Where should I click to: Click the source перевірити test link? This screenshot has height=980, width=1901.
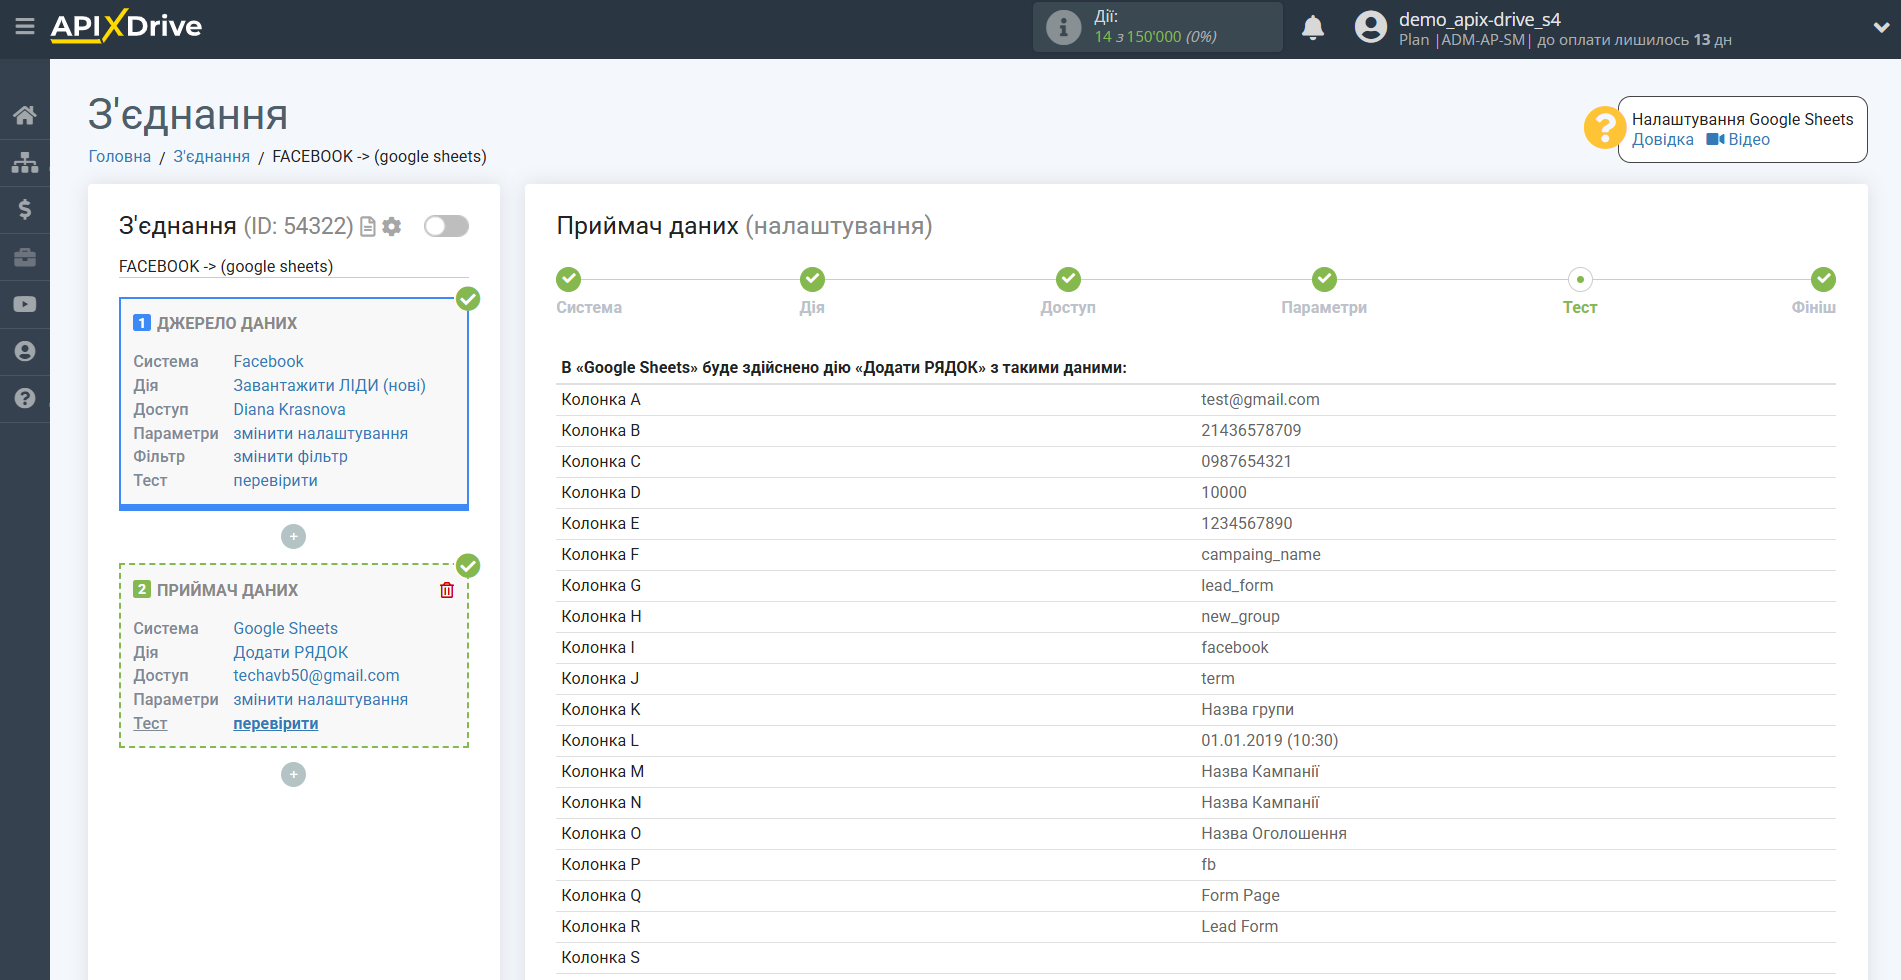[275, 480]
